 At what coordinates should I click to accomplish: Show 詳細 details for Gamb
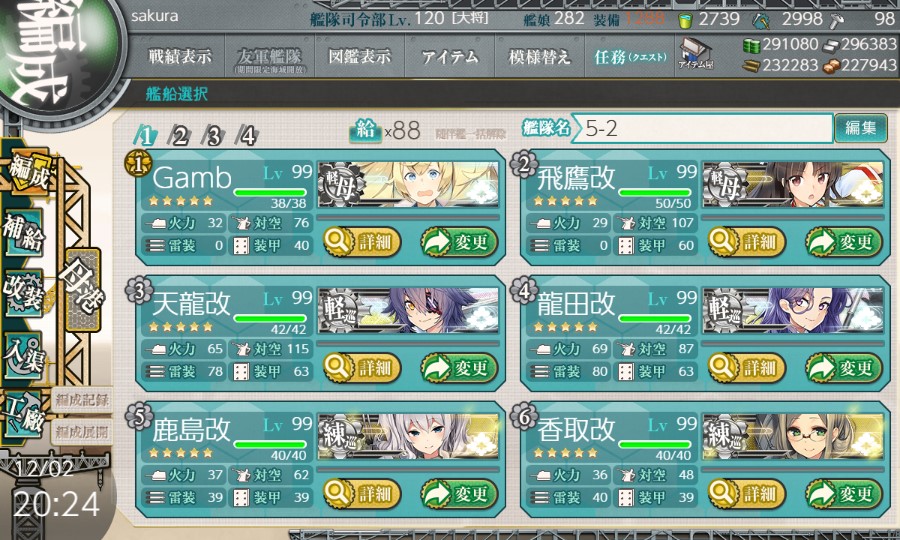click(361, 242)
